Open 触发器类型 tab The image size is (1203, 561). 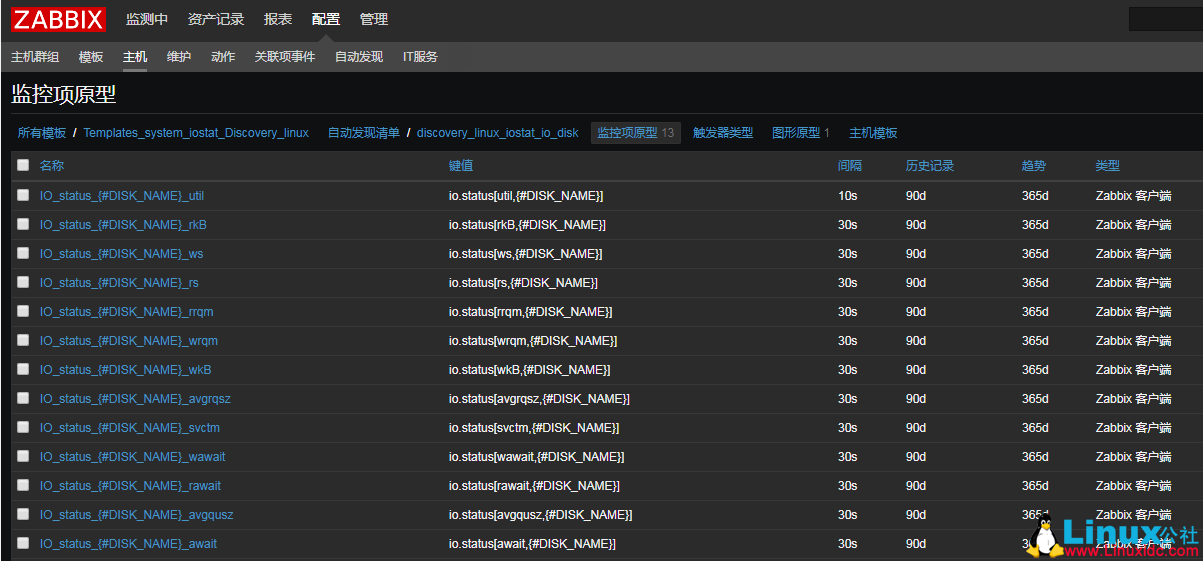(x=723, y=133)
